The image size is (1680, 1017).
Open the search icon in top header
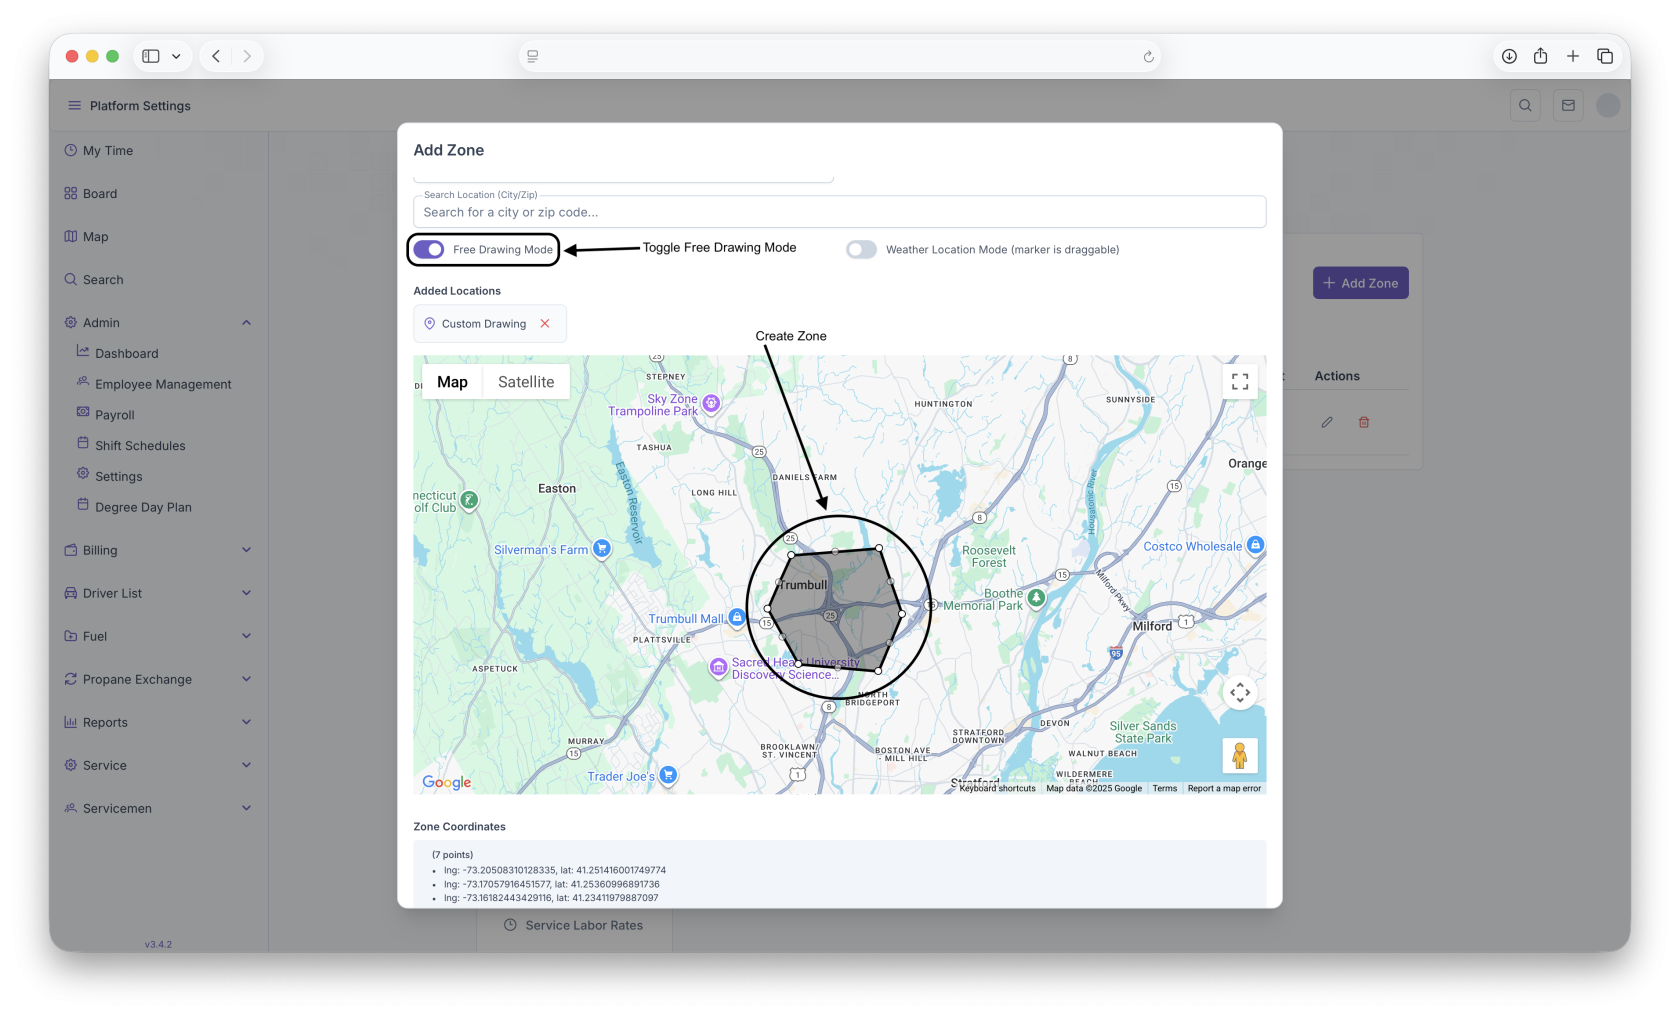click(x=1525, y=106)
